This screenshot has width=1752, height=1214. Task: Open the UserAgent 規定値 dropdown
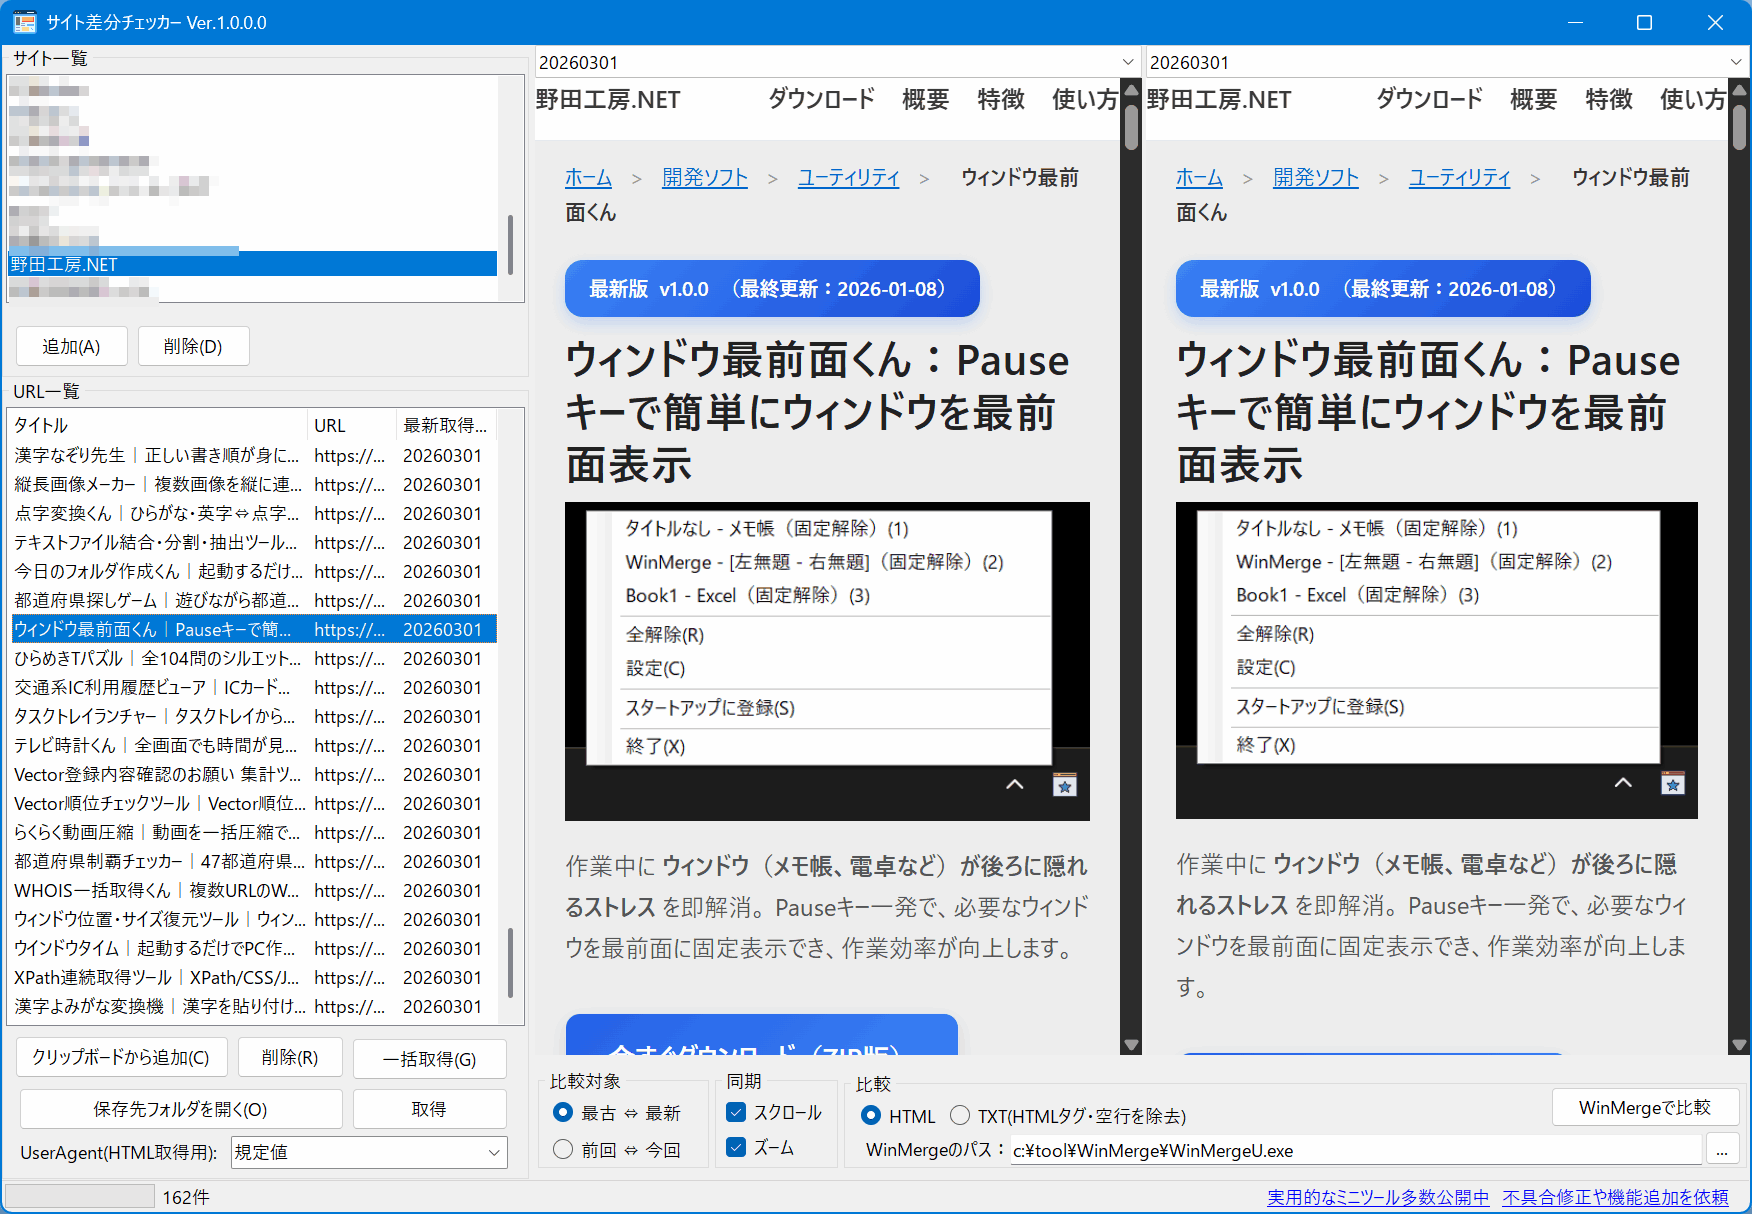coord(496,1152)
